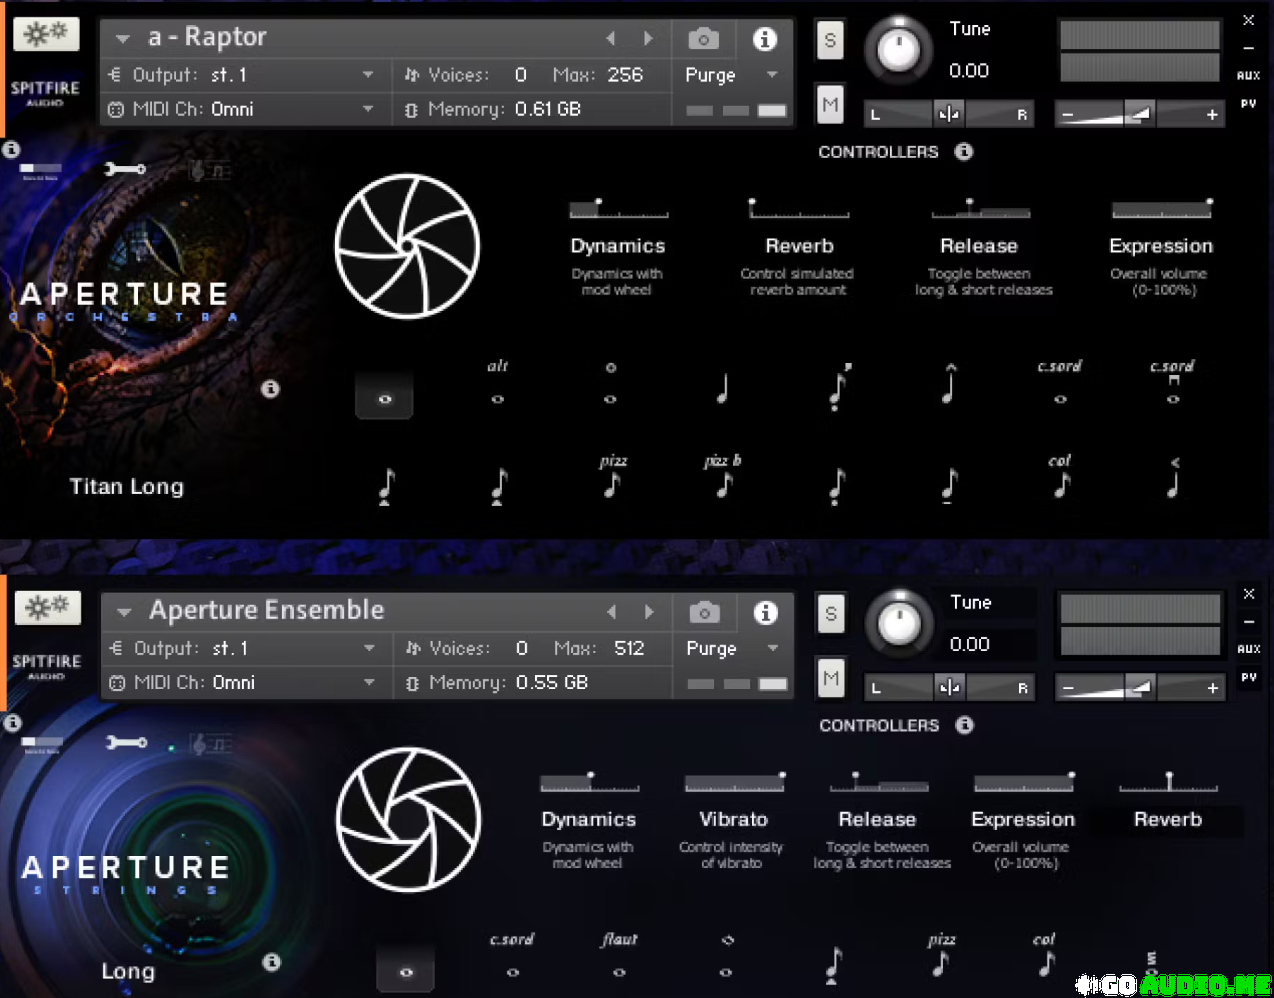Click the Raptor pan L-R slider
Viewport: 1274px width, 998px height.
click(x=948, y=114)
